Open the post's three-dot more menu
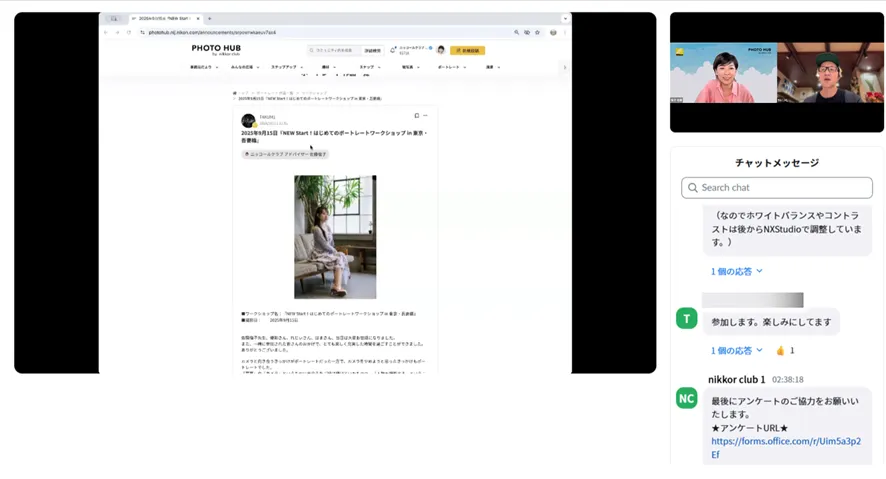The height and width of the screenshot is (479, 886). click(425, 116)
